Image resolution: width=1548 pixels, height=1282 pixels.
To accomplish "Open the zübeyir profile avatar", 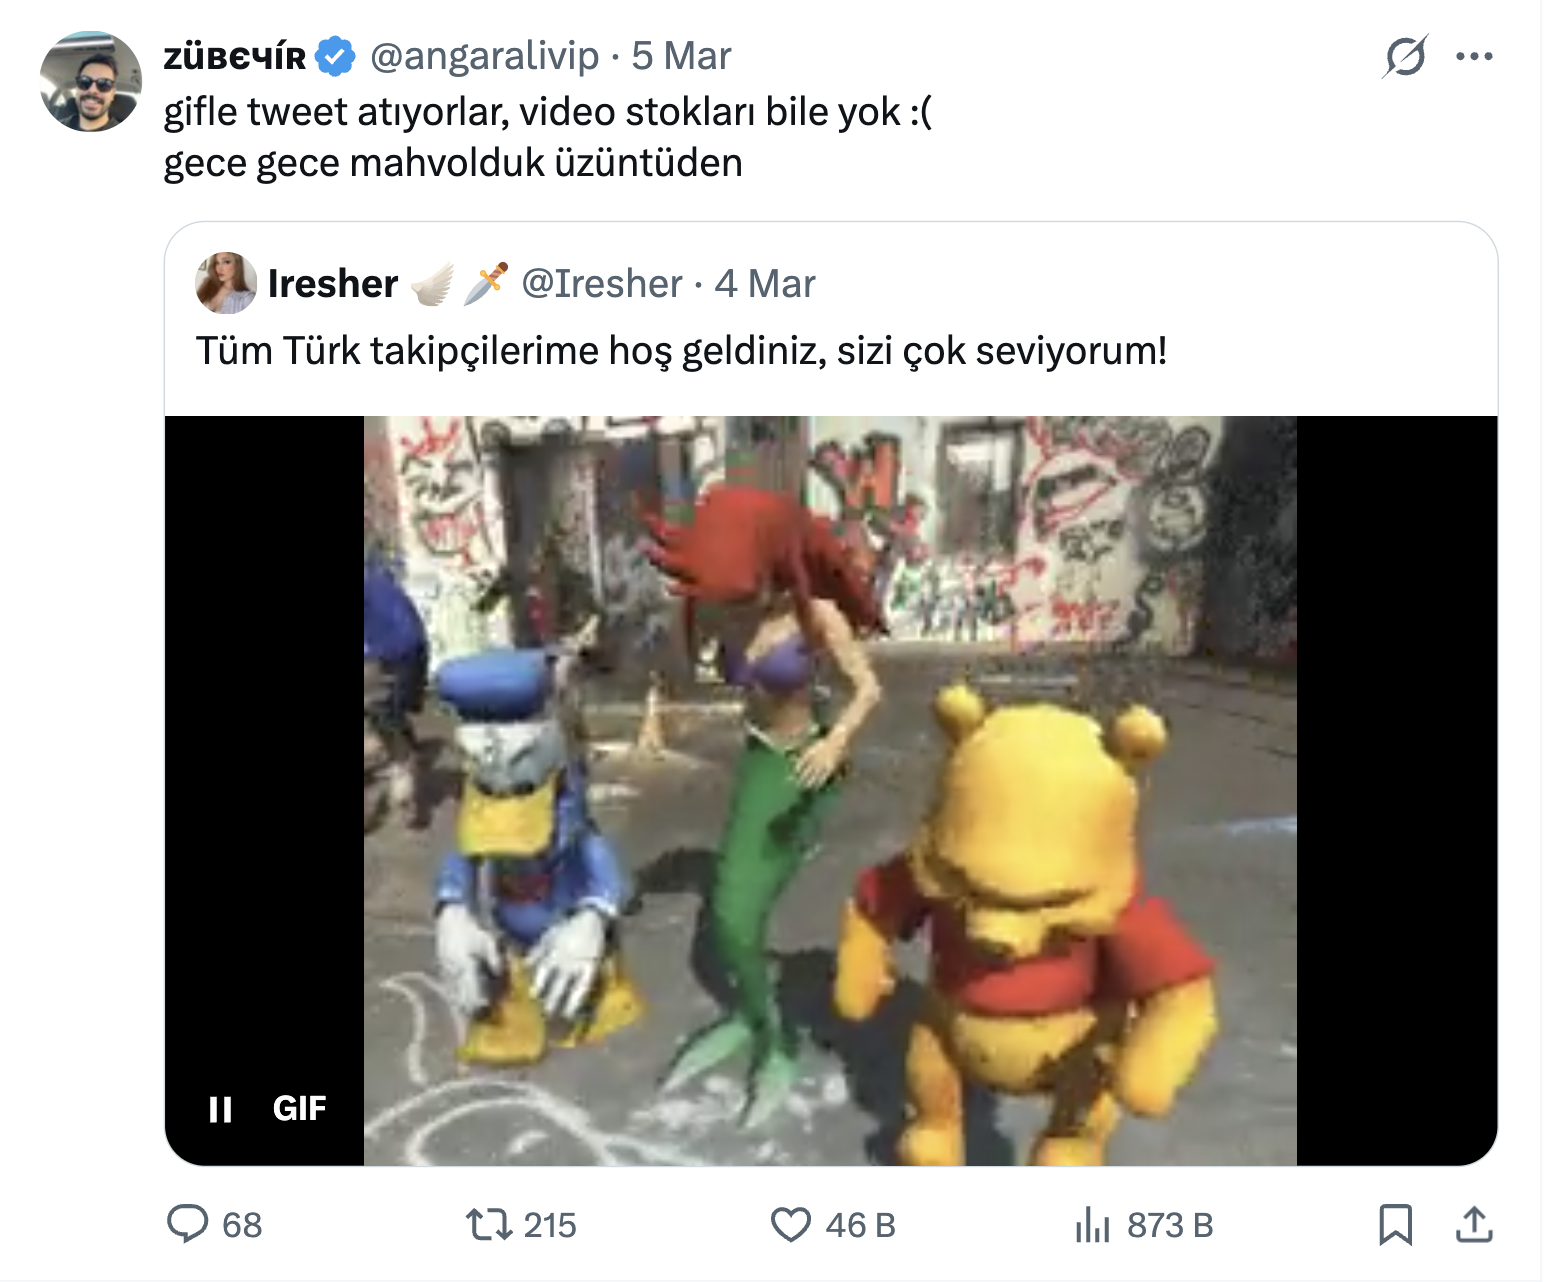I will (91, 81).
